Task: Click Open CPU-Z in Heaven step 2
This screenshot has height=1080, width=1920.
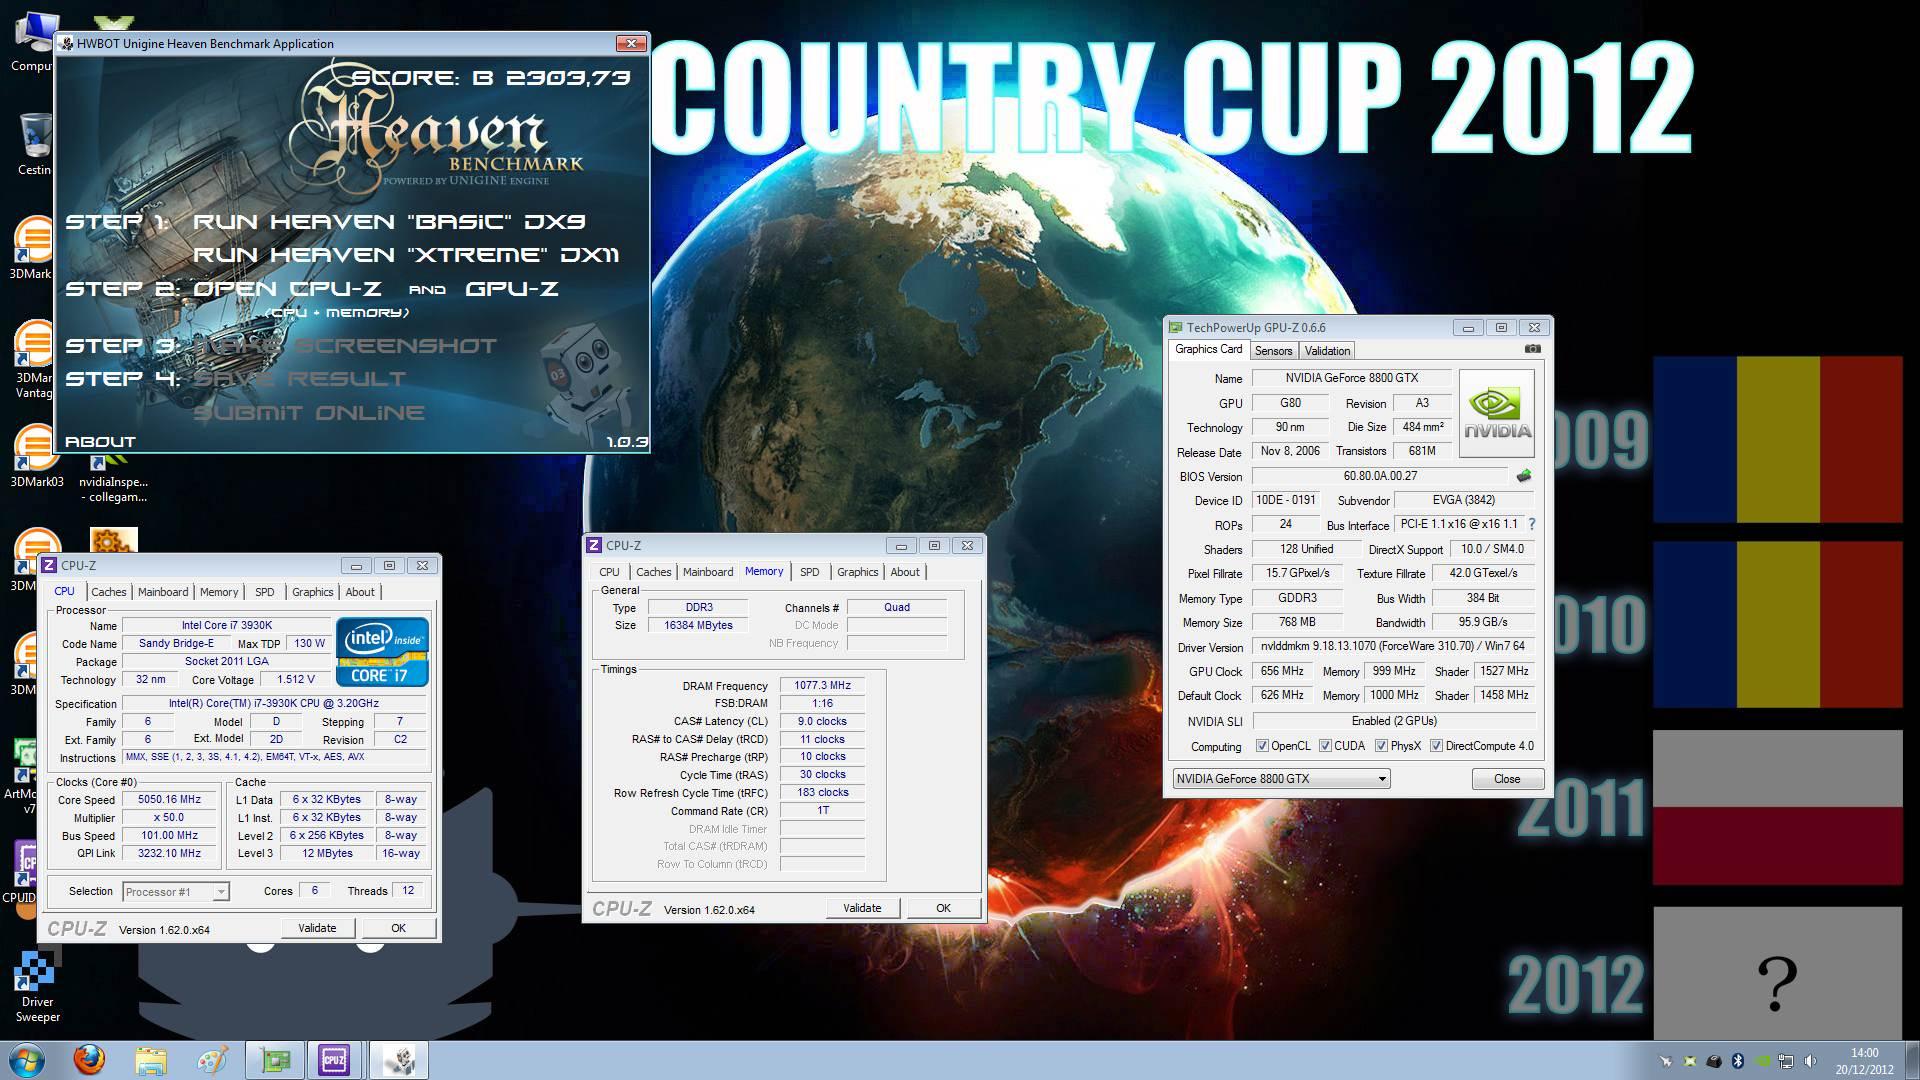Action: point(287,289)
